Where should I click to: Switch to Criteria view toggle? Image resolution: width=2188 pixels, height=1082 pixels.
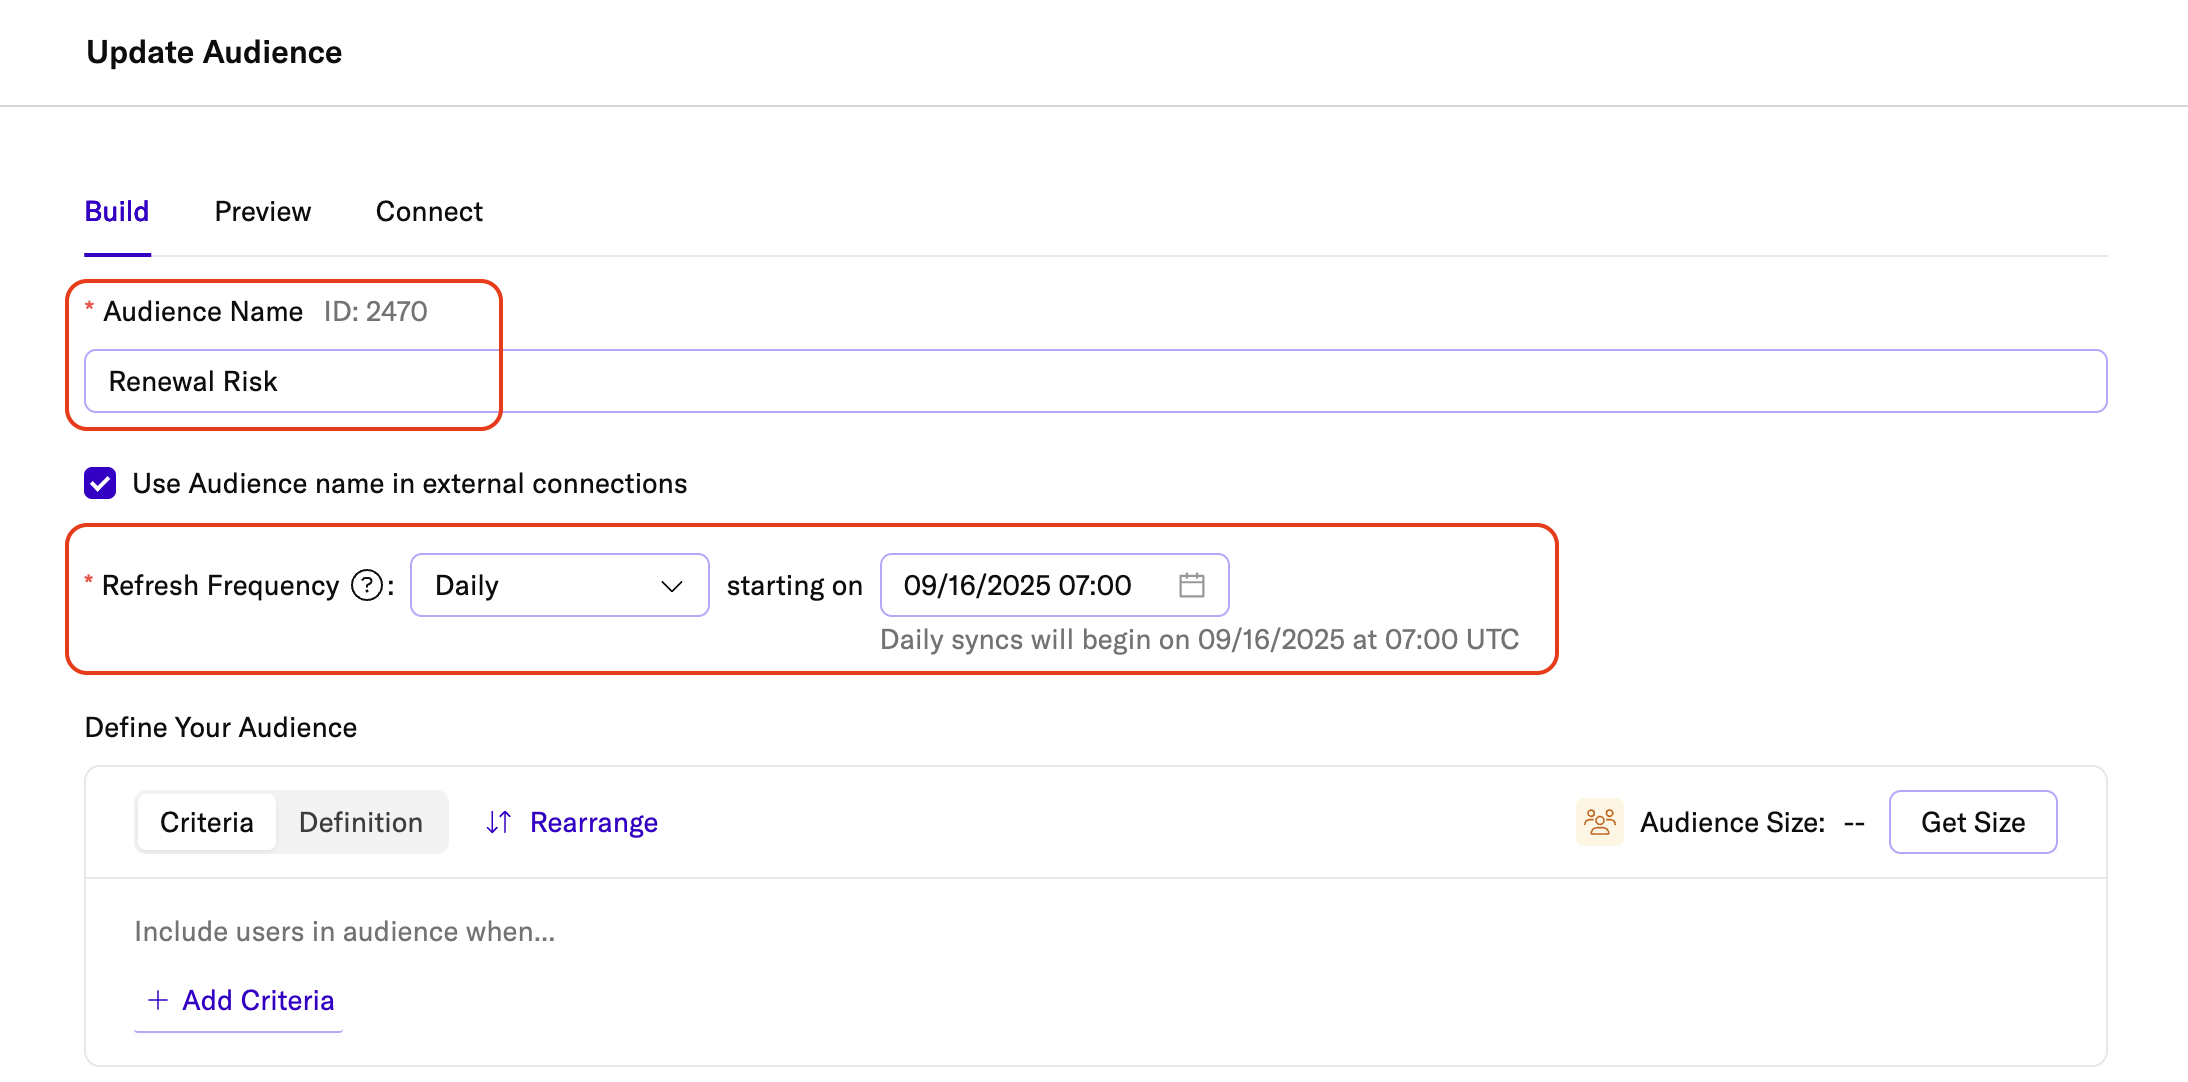207,822
